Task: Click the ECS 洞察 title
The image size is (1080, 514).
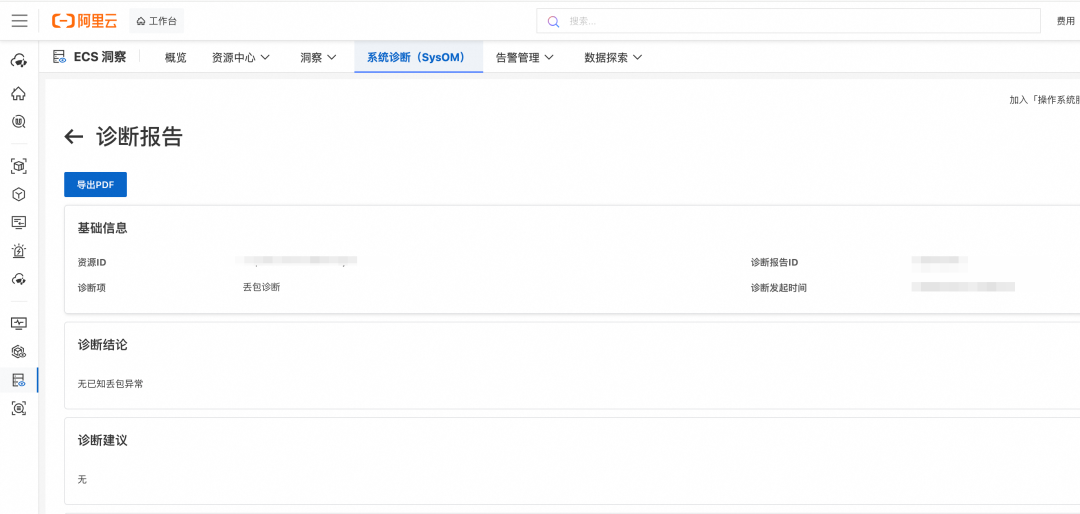Action: pos(100,57)
